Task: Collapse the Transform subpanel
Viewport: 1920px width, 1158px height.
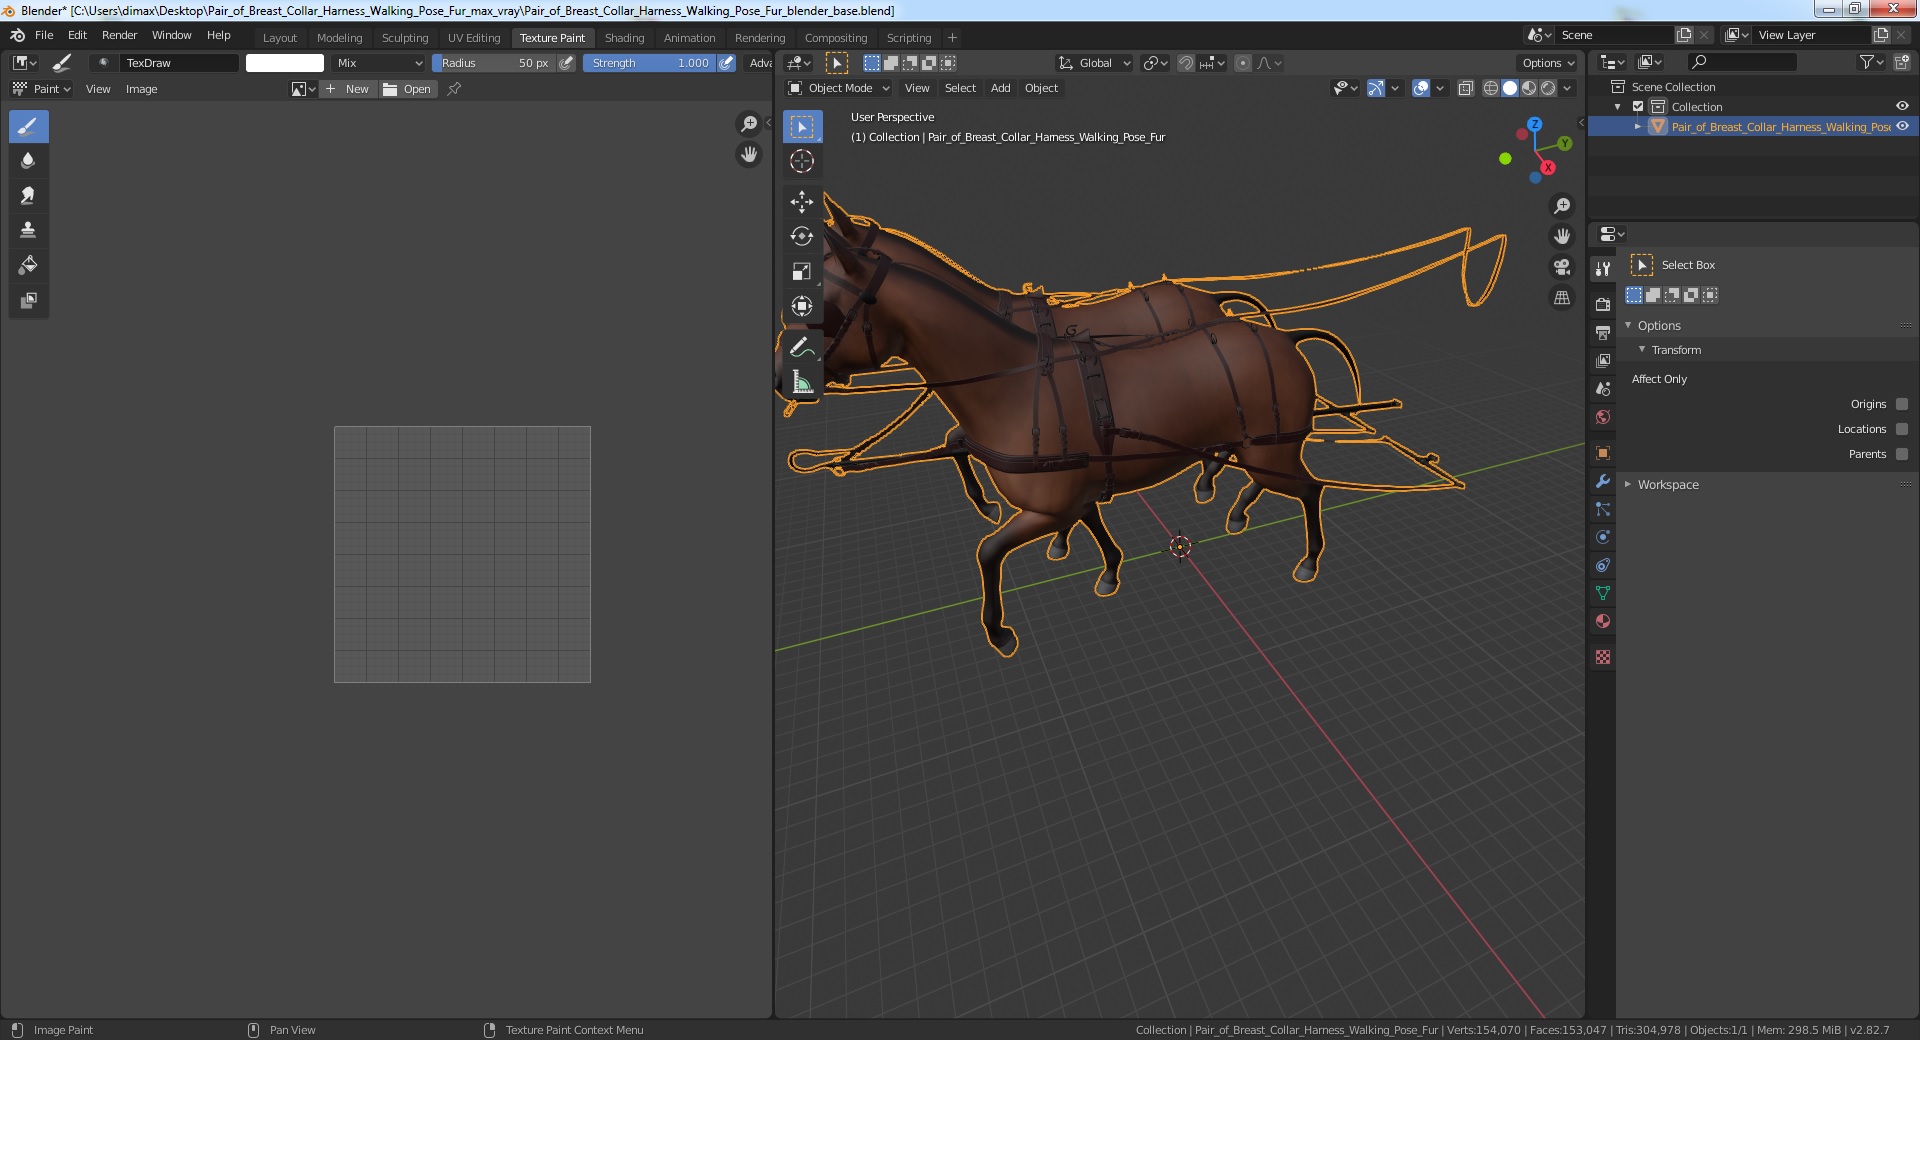Action: click(x=1642, y=349)
